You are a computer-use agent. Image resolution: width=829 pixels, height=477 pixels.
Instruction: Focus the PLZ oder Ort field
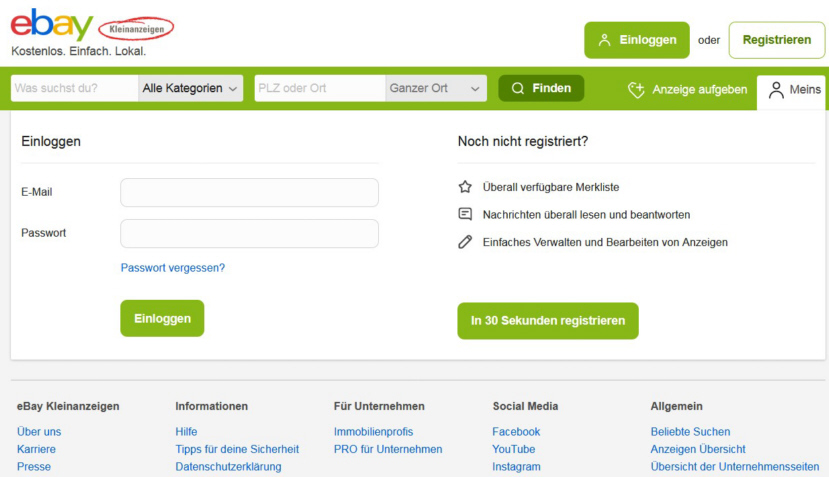click(320, 88)
